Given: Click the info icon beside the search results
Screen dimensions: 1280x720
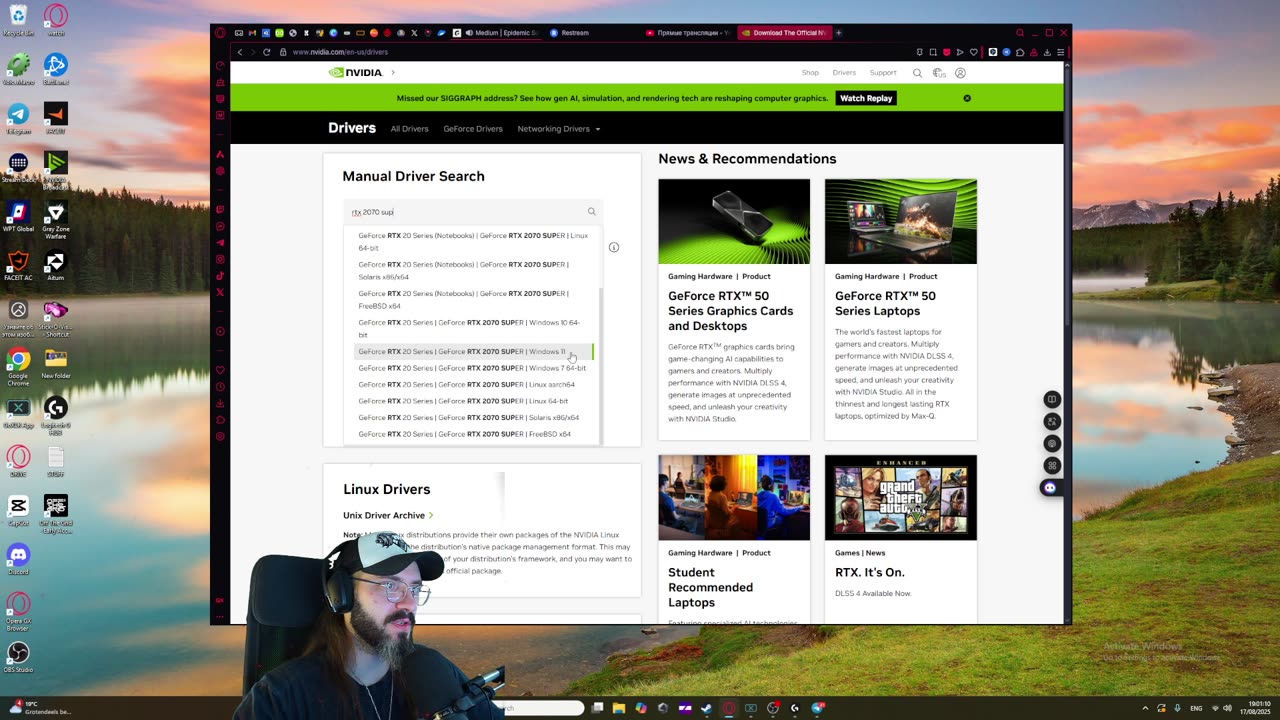Looking at the screenshot, I should pyautogui.click(x=614, y=247).
